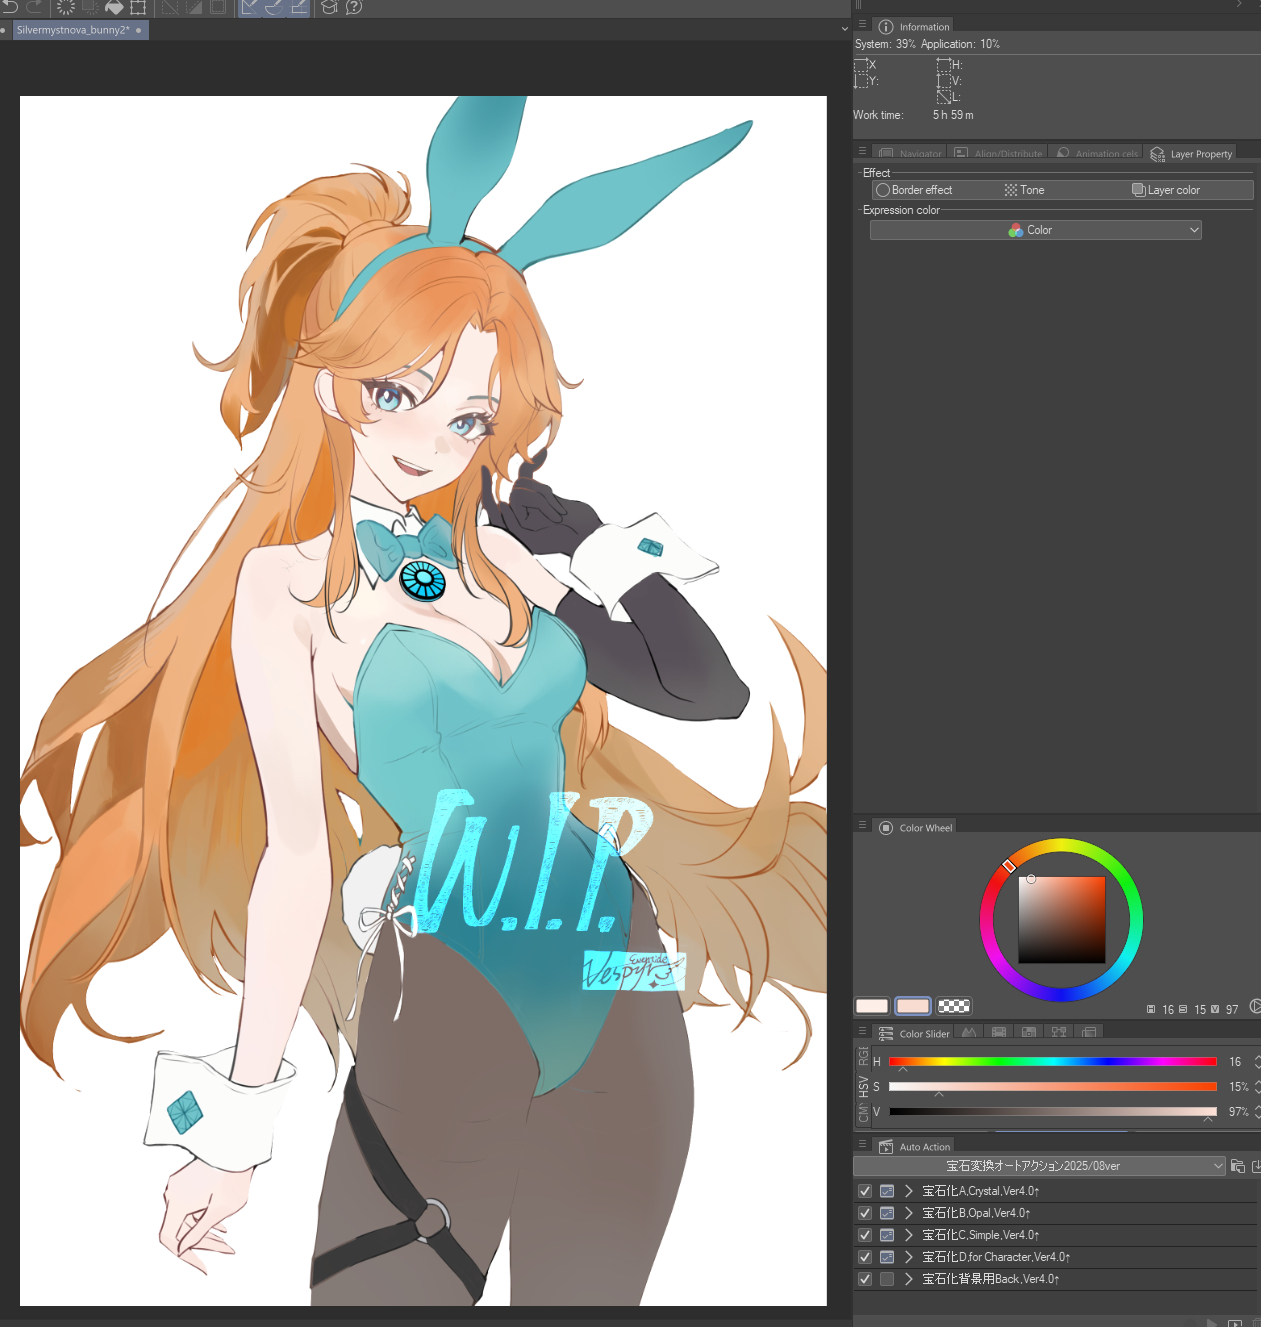The height and width of the screenshot is (1327, 1261).
Task: Click the Tone effect icon
Action: 1011,190
